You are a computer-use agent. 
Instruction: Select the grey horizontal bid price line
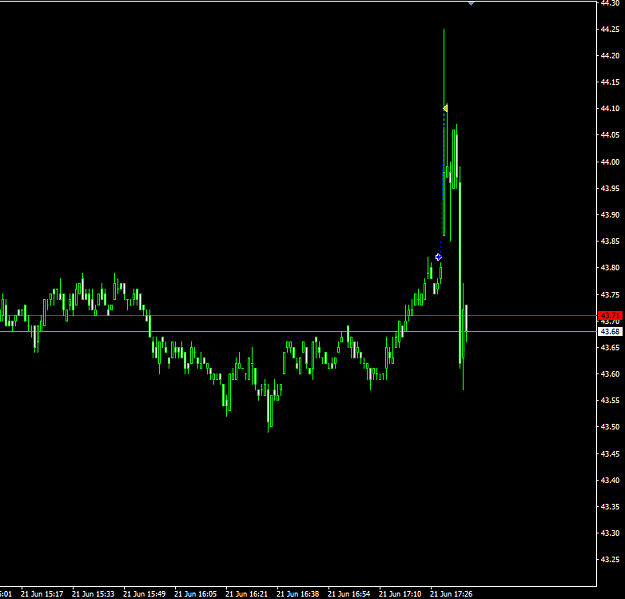click(298, 332)
